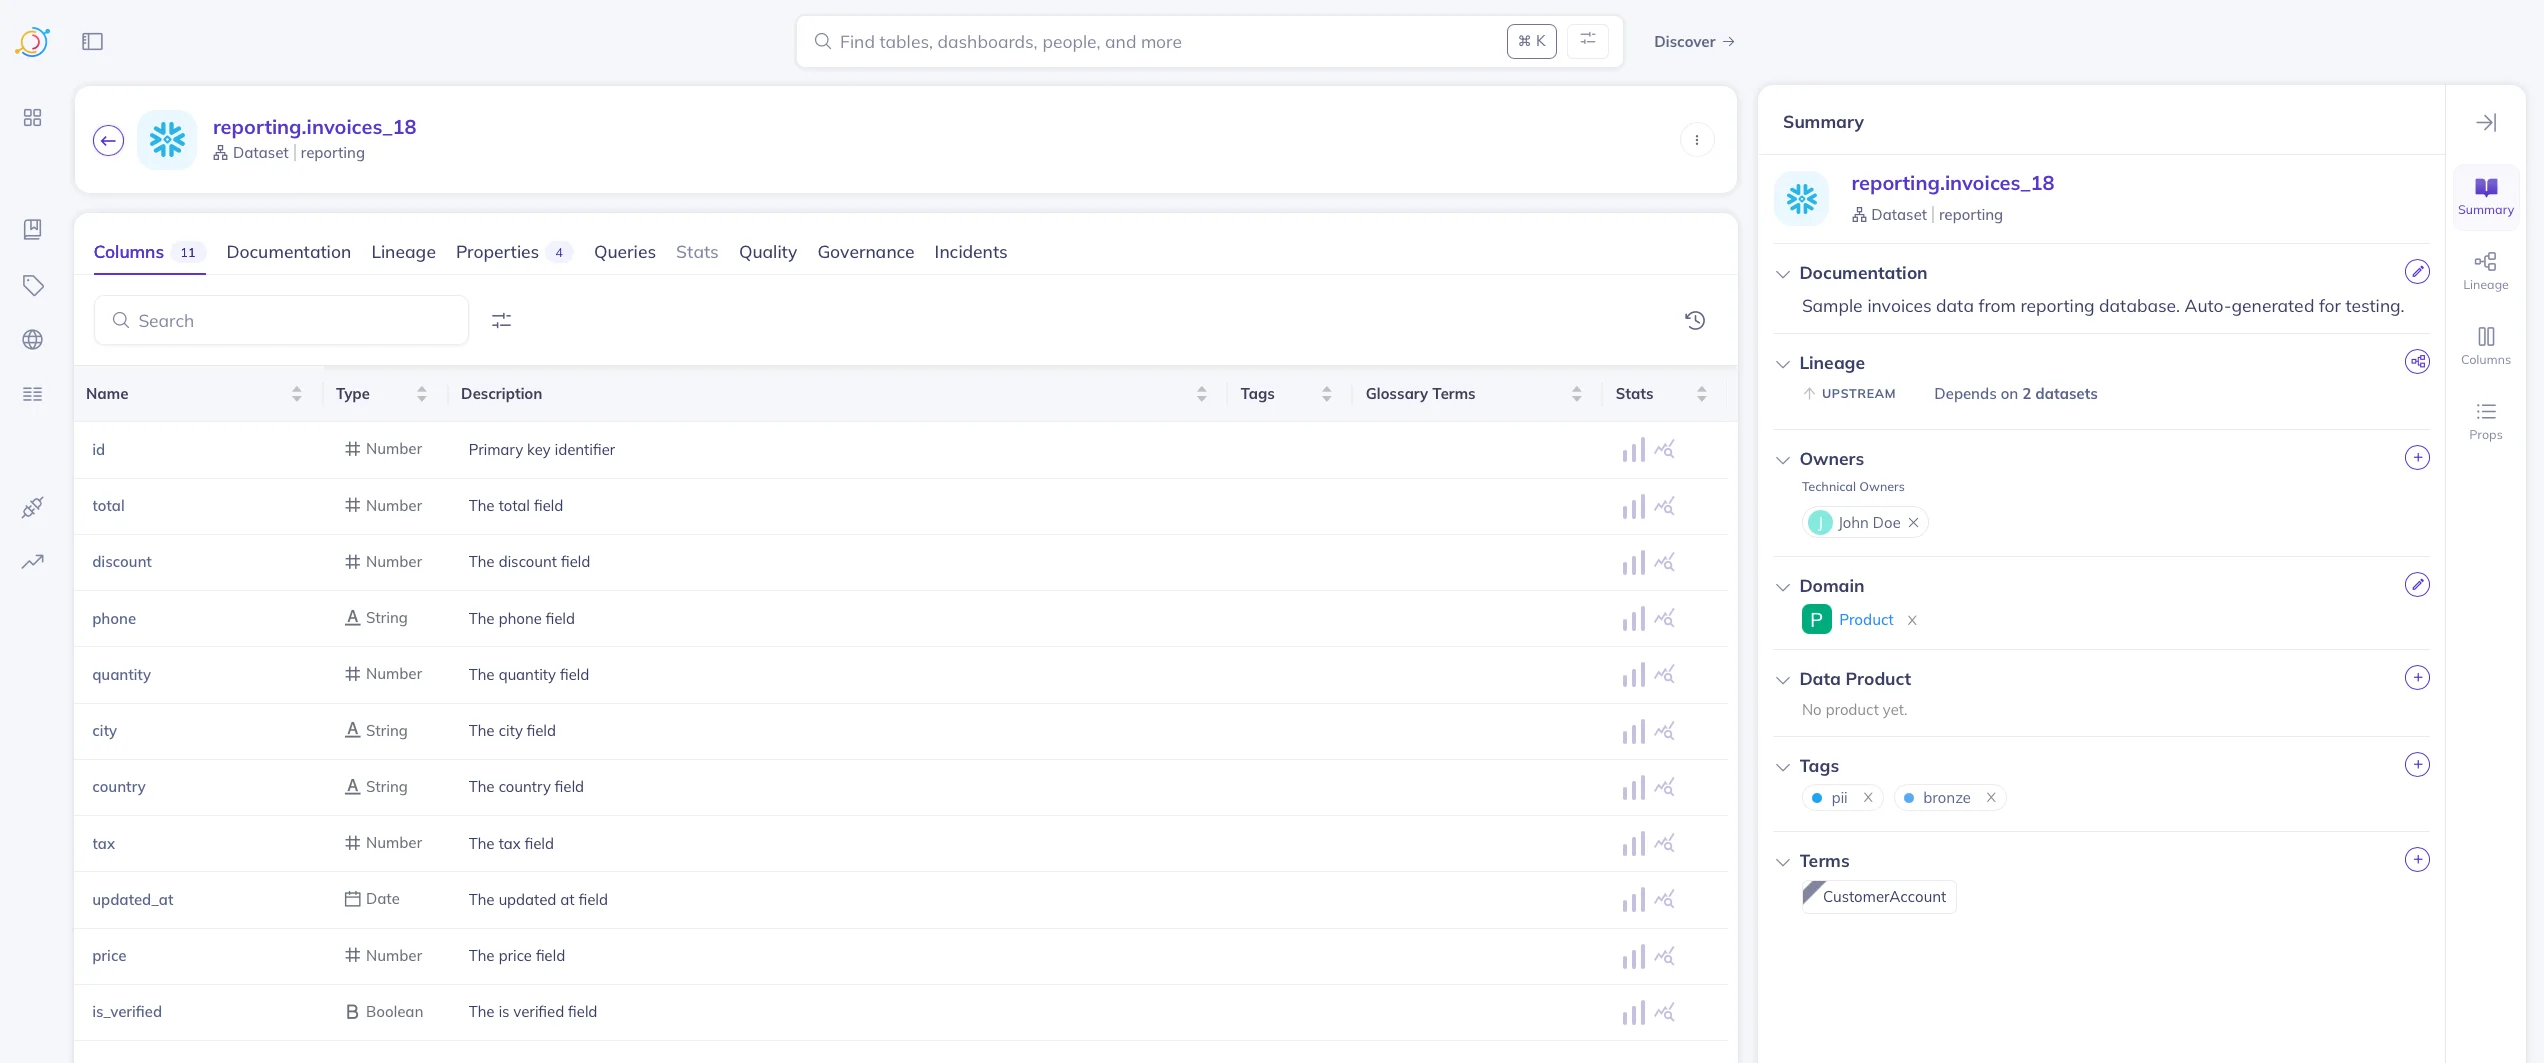Click the column search input field
This screenshot has height=1063, width=2544.
tap(281, 320)
